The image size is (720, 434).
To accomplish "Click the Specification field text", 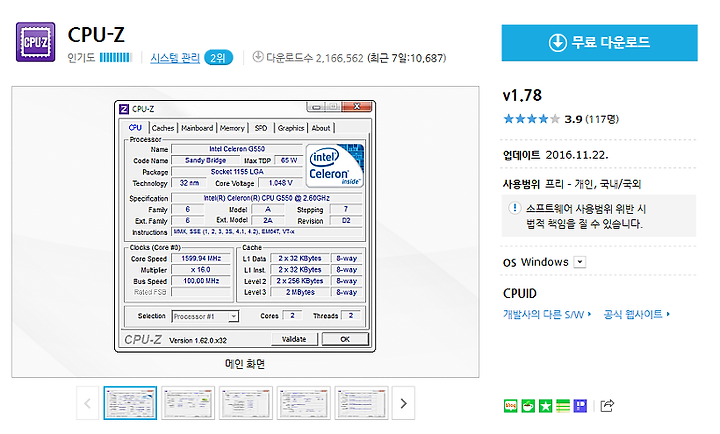I will coord(267,198).
